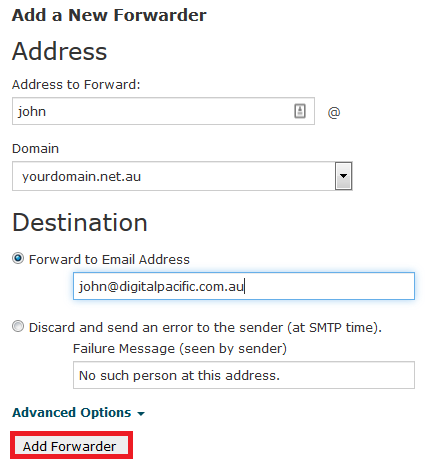Expand Advanced Options
Viewport: 433px width, 467px height.
78,413
